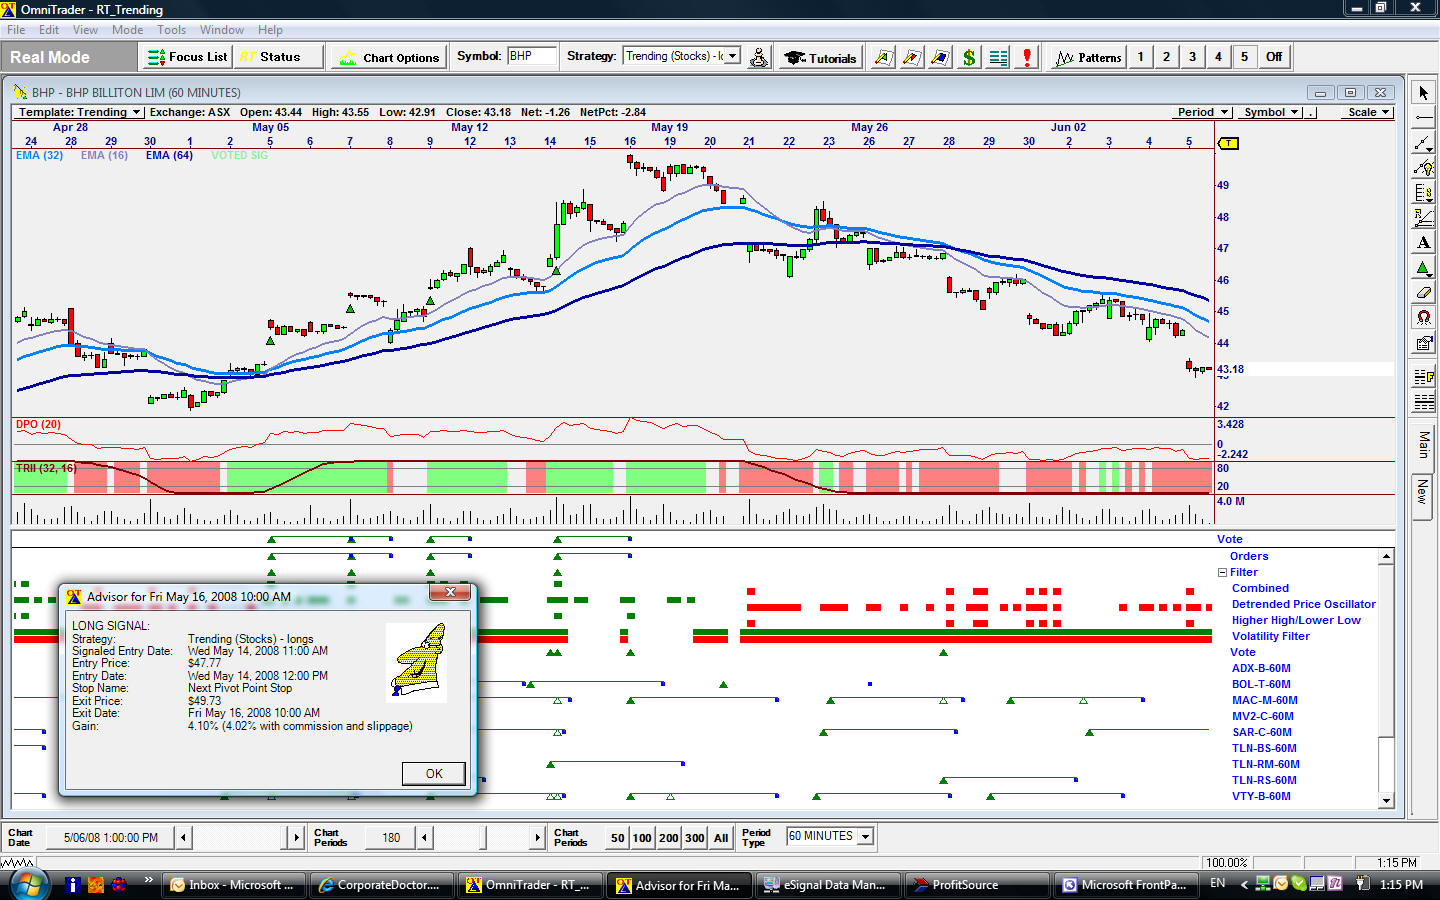Select the price levels tool with dollar sign
1440x900 pixels.
coord(1423,193)
